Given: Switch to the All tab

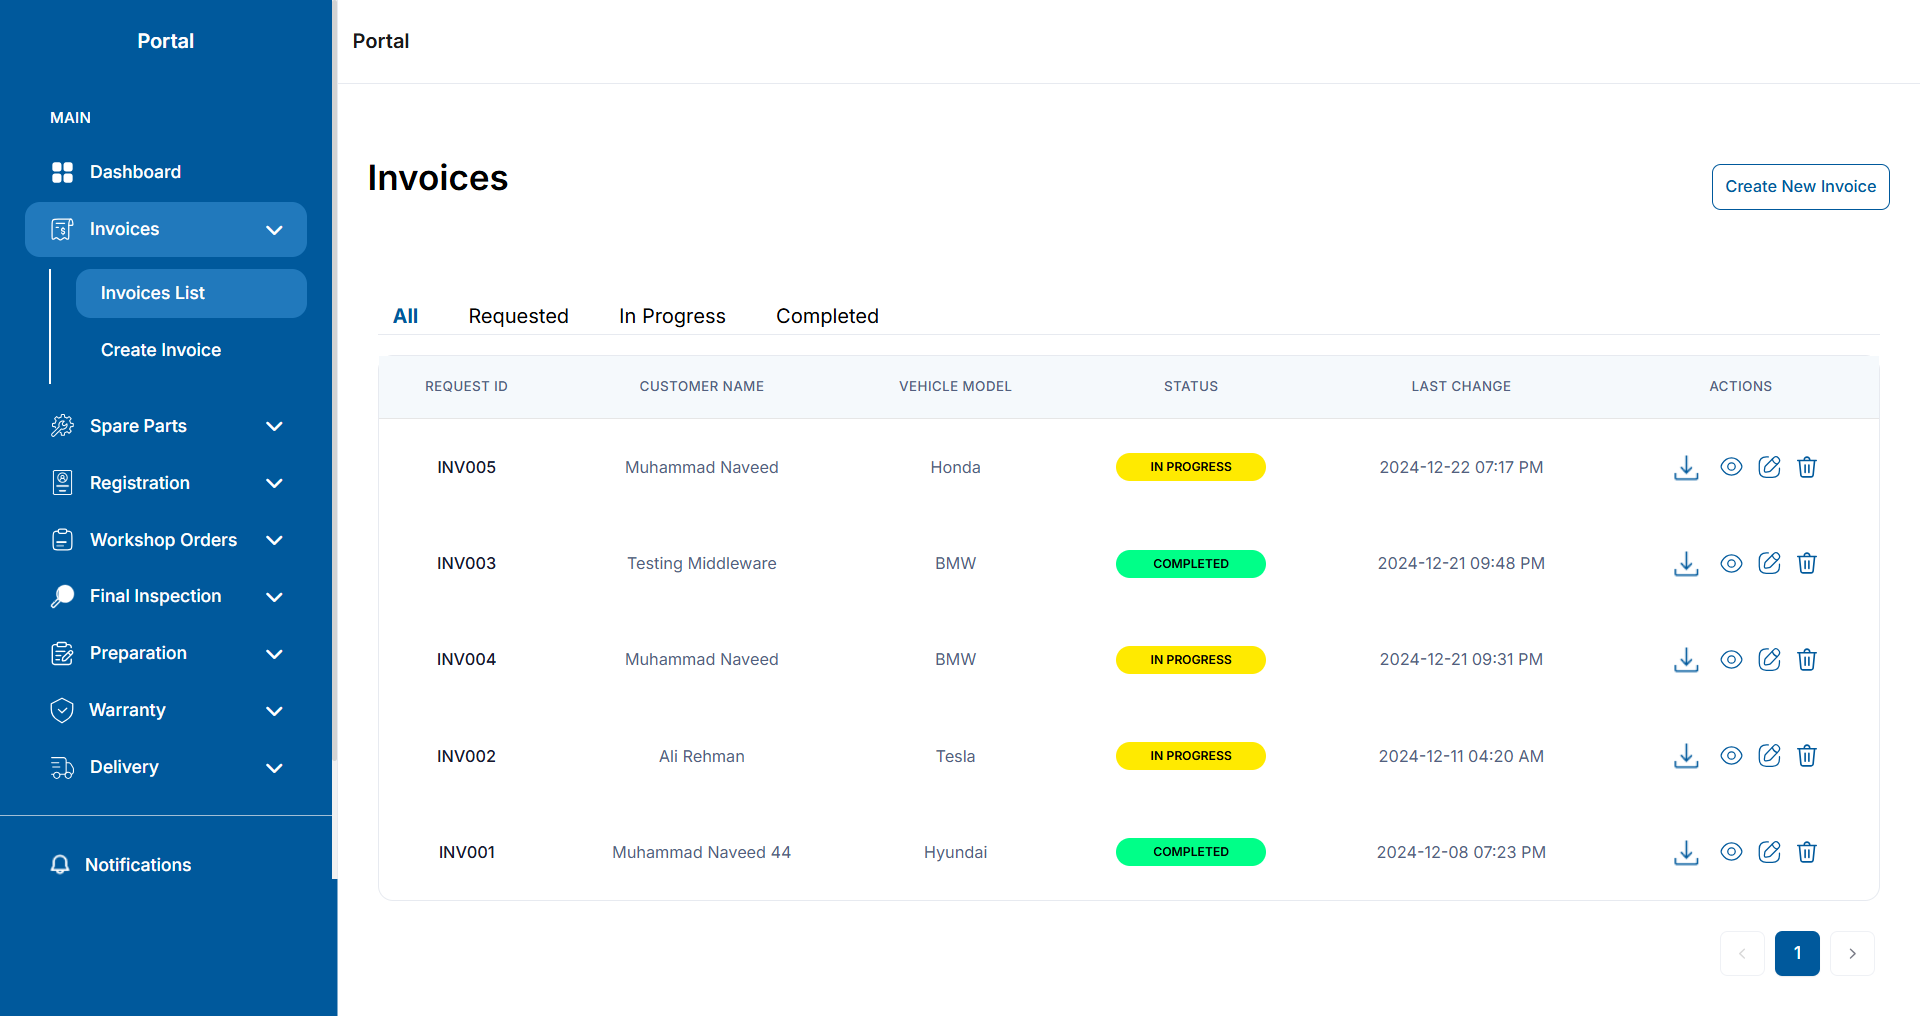Looking at the screenshot, I should pyautogui.click(x=405, y=316).
